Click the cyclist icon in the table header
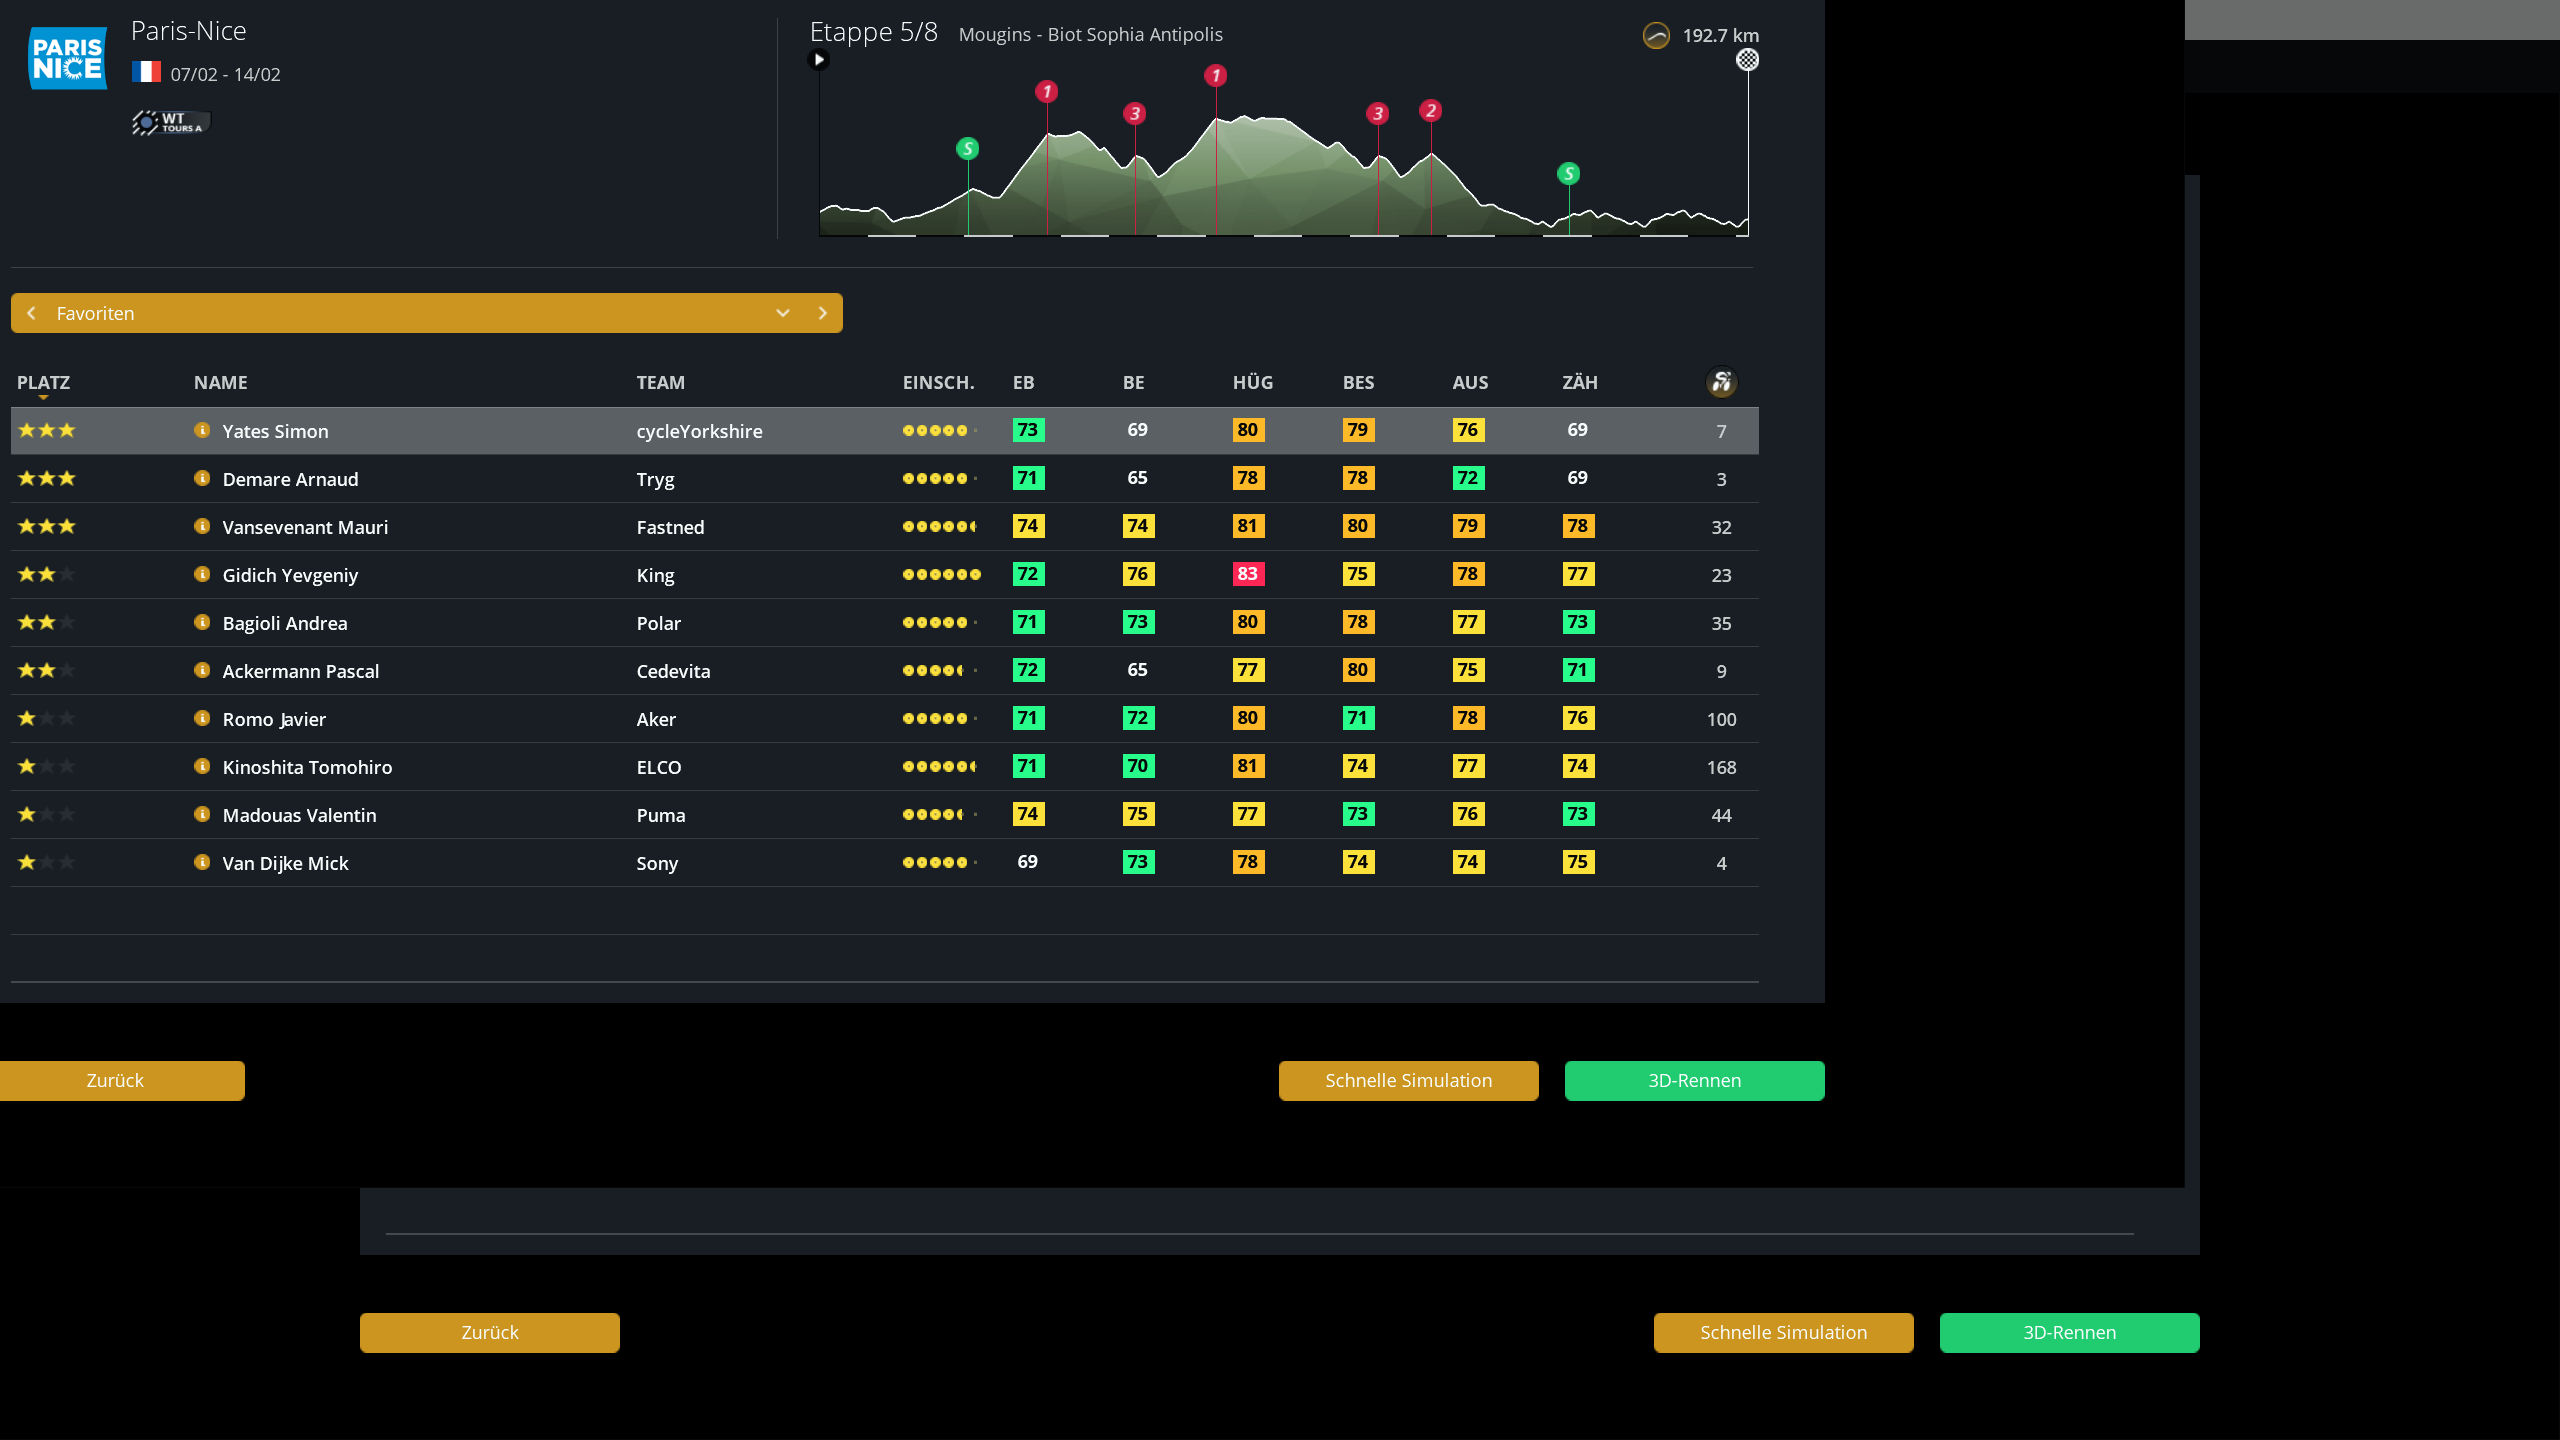The height and width of the screenshot is (1440, 2560). tap(1721, 382)
